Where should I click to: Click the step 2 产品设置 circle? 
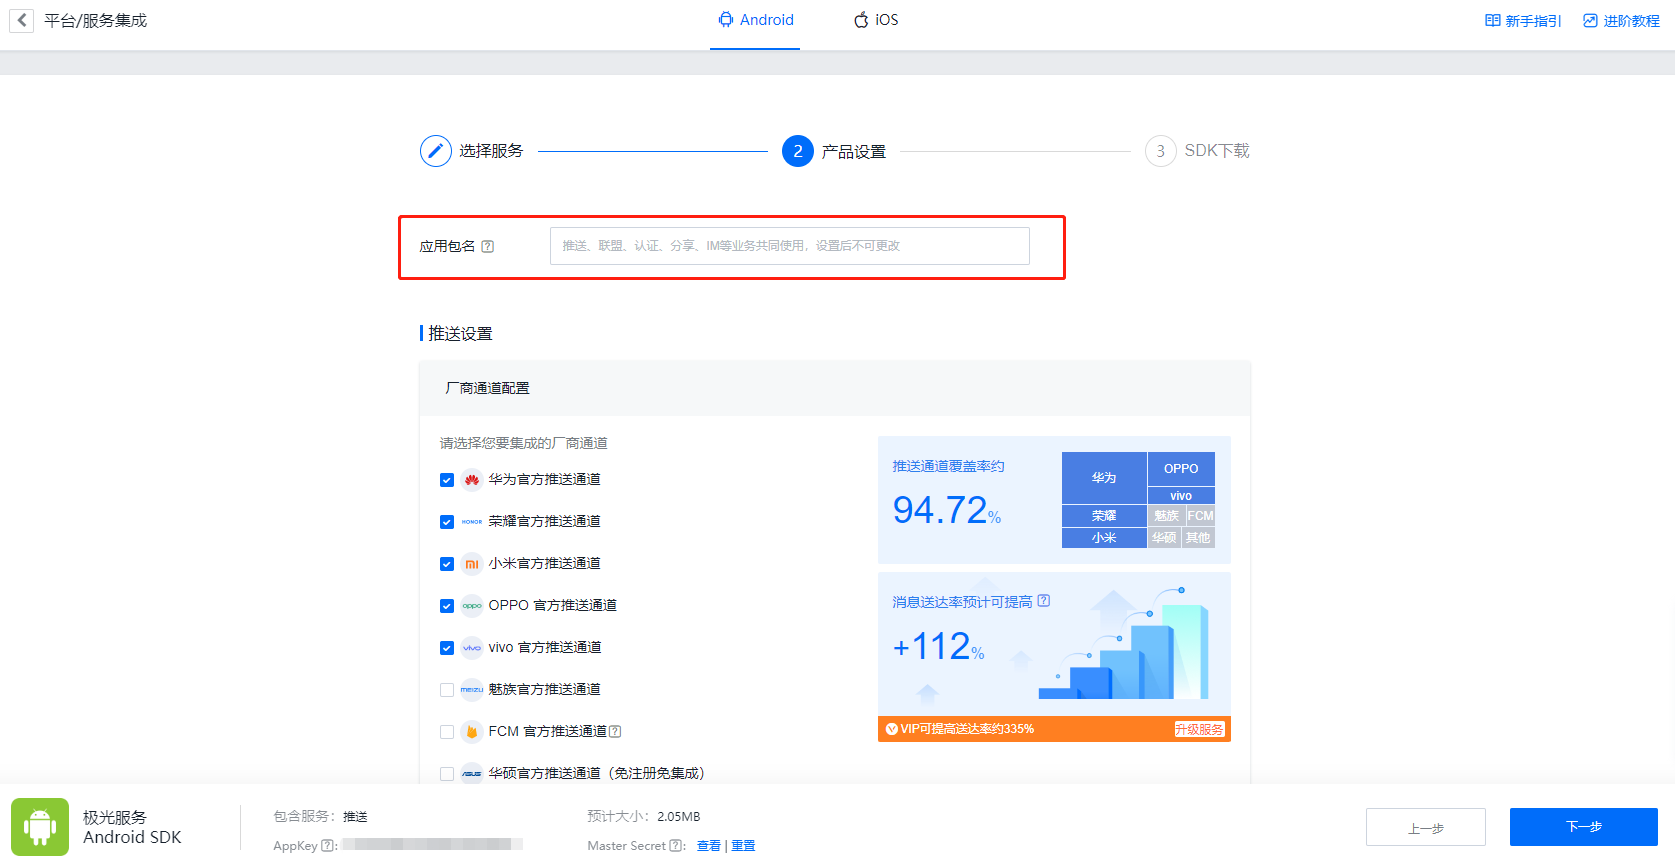point(797,151)
